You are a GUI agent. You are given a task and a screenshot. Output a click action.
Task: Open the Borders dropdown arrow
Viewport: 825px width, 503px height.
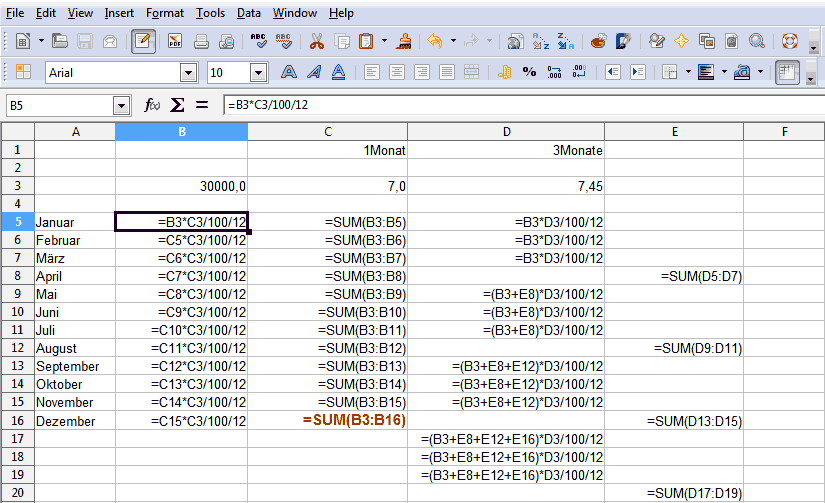click(x=688, y=72)
